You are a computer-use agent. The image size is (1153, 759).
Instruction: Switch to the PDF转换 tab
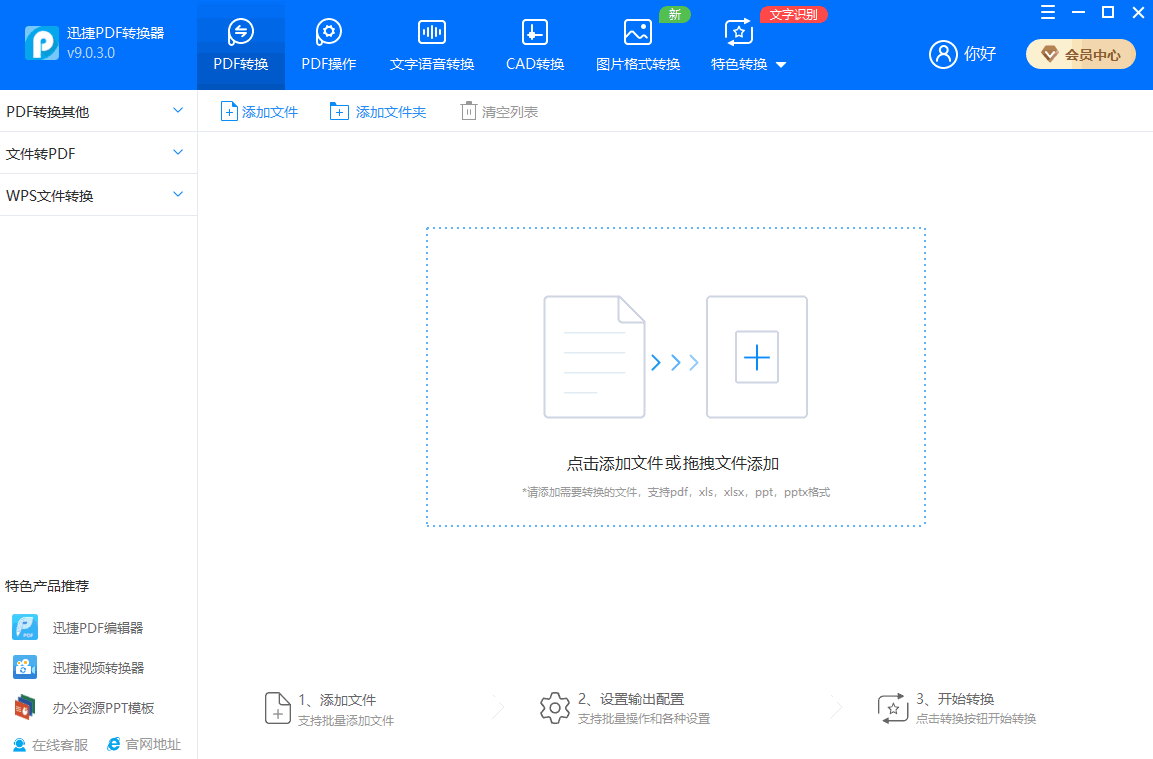(241, 45)
